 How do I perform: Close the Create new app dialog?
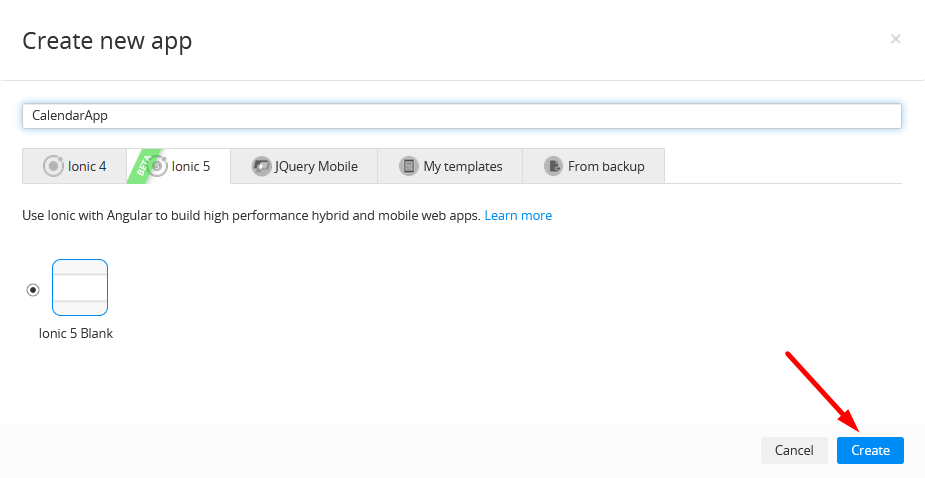[896, 39]
